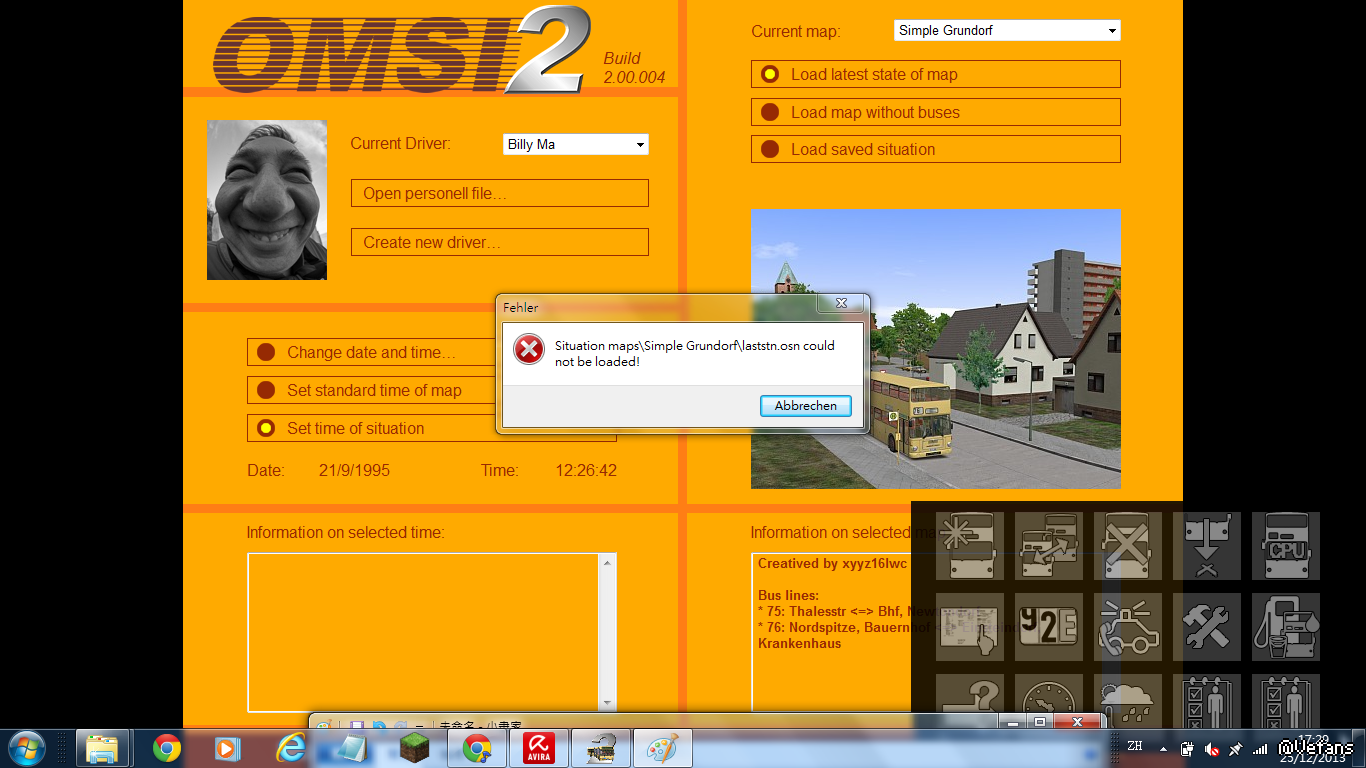Click the error message about laststn.osn
The width and height of the screenshot is (1366, 768).
(x=695, y=353)
